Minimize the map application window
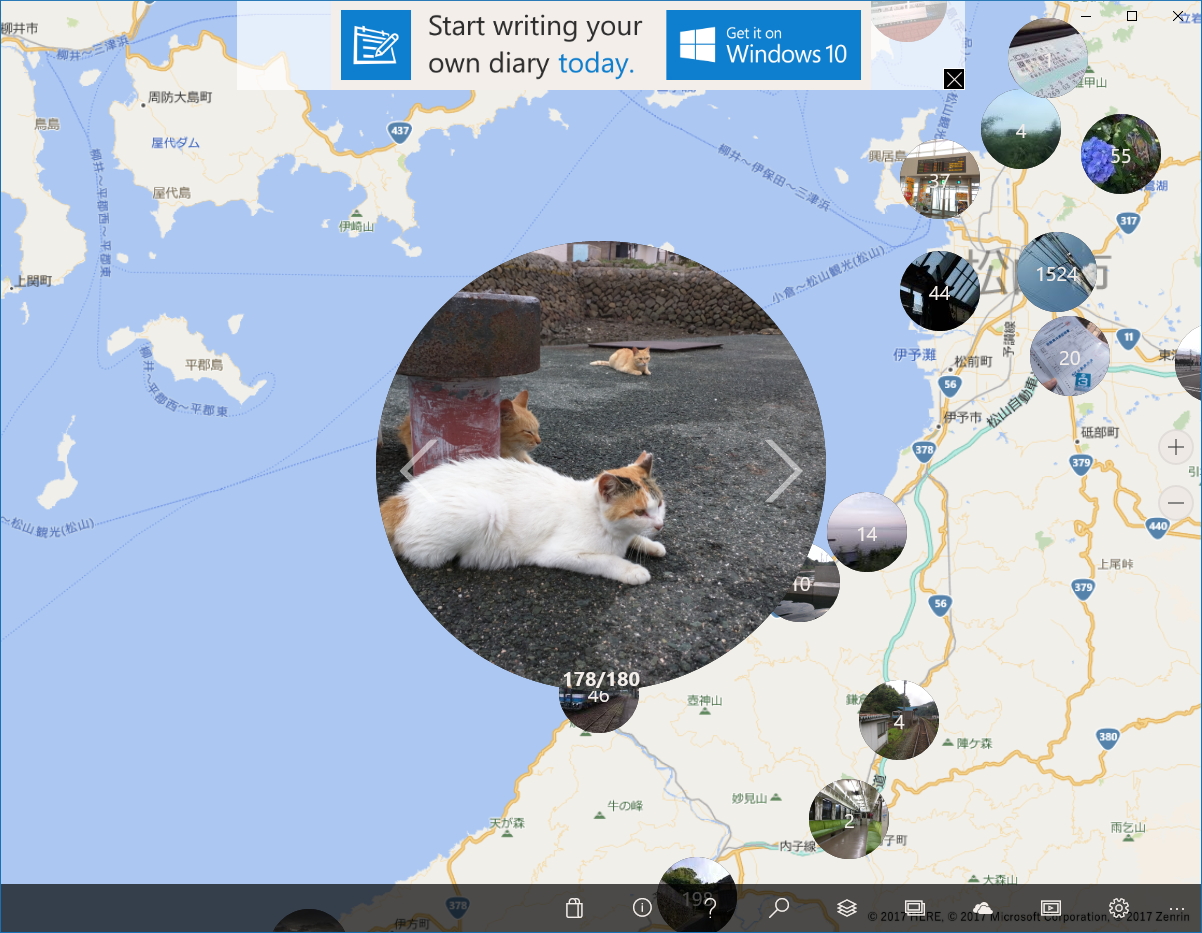 tap(1085, 16)
